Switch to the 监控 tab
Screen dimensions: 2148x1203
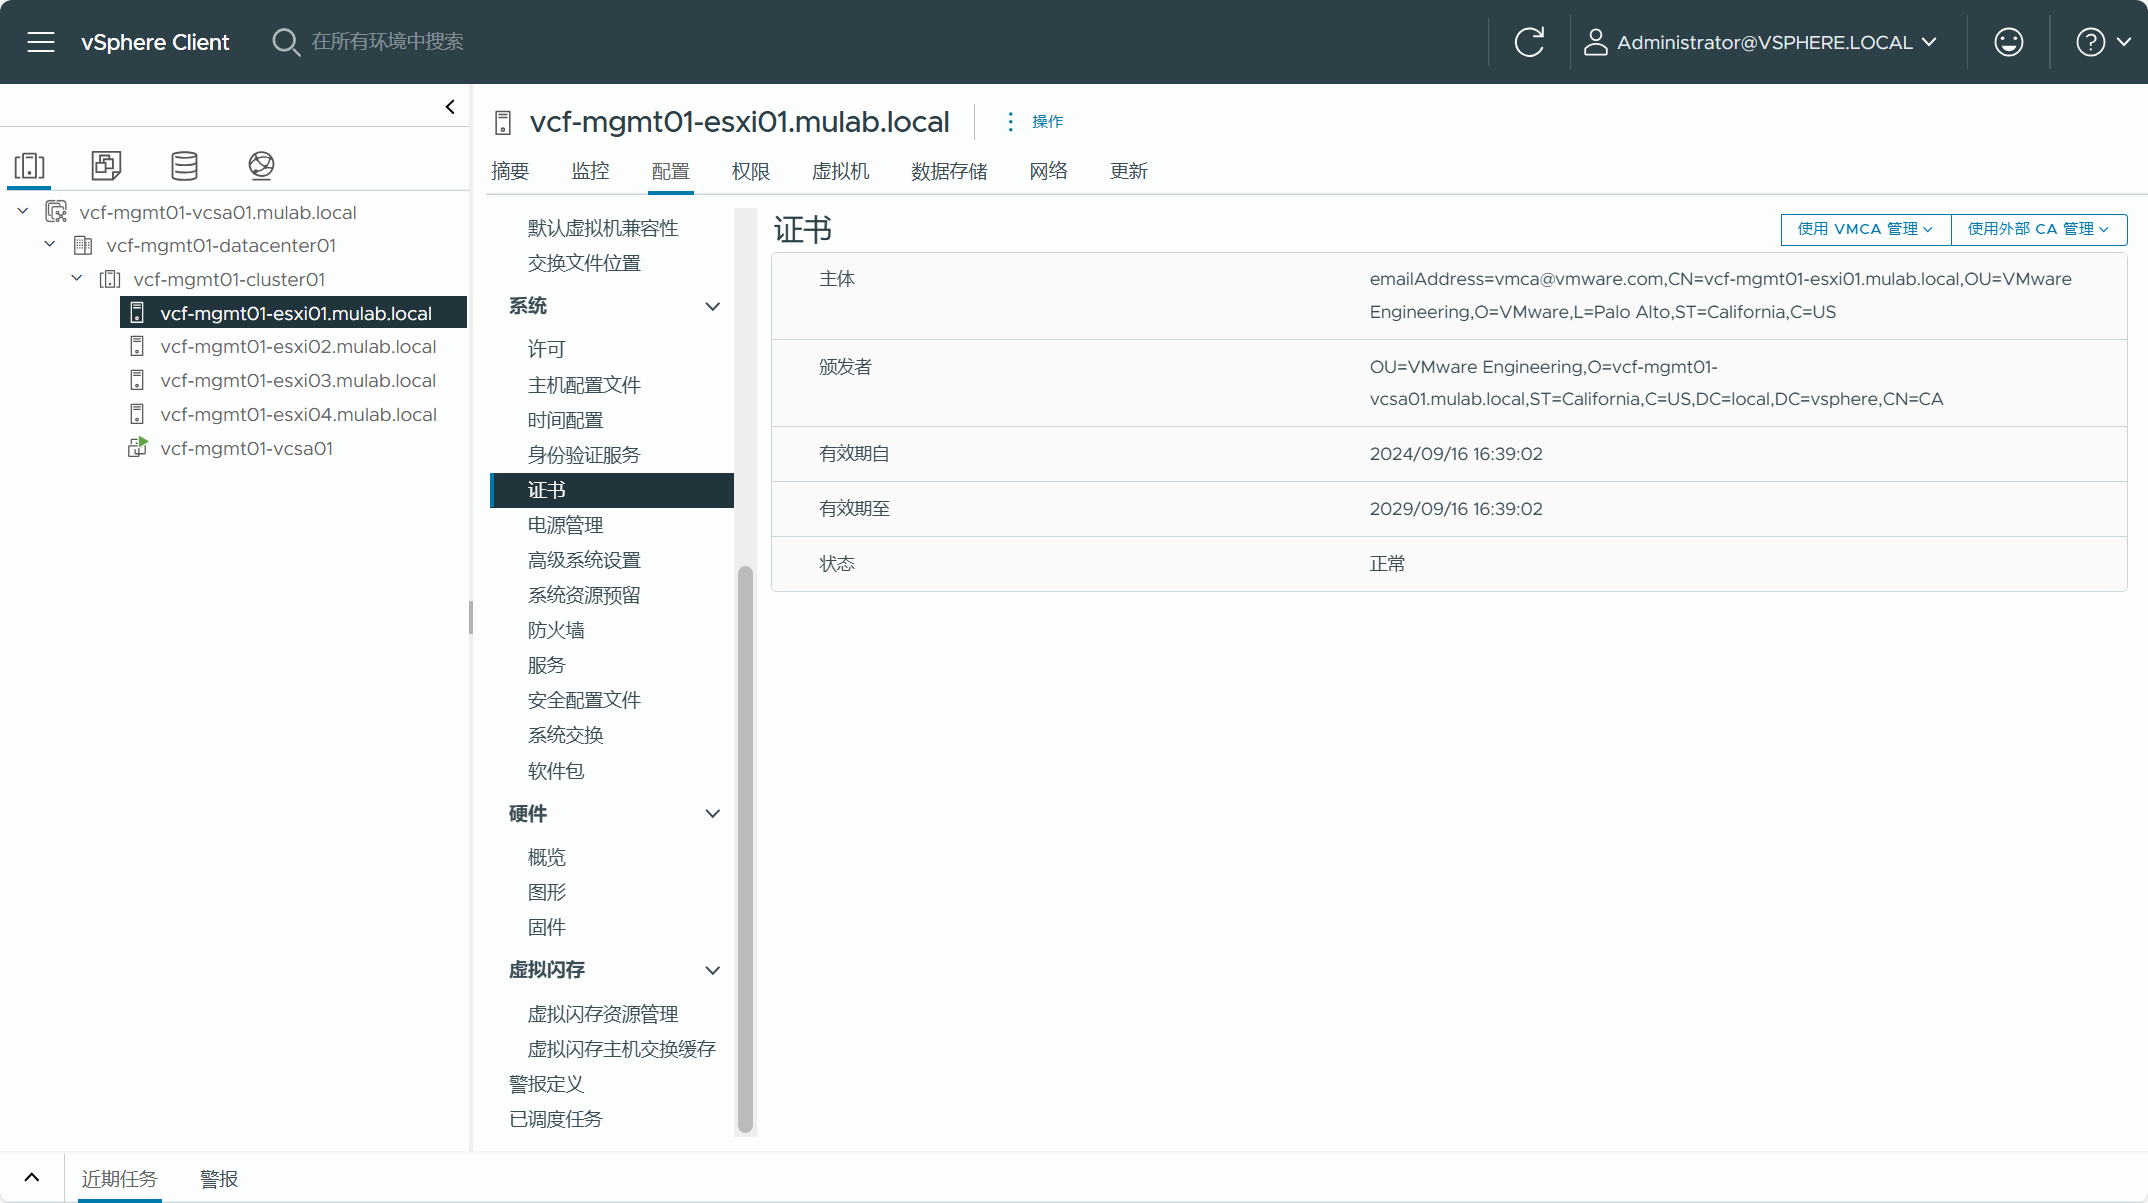pyautogui.click(x=590, y=171)
